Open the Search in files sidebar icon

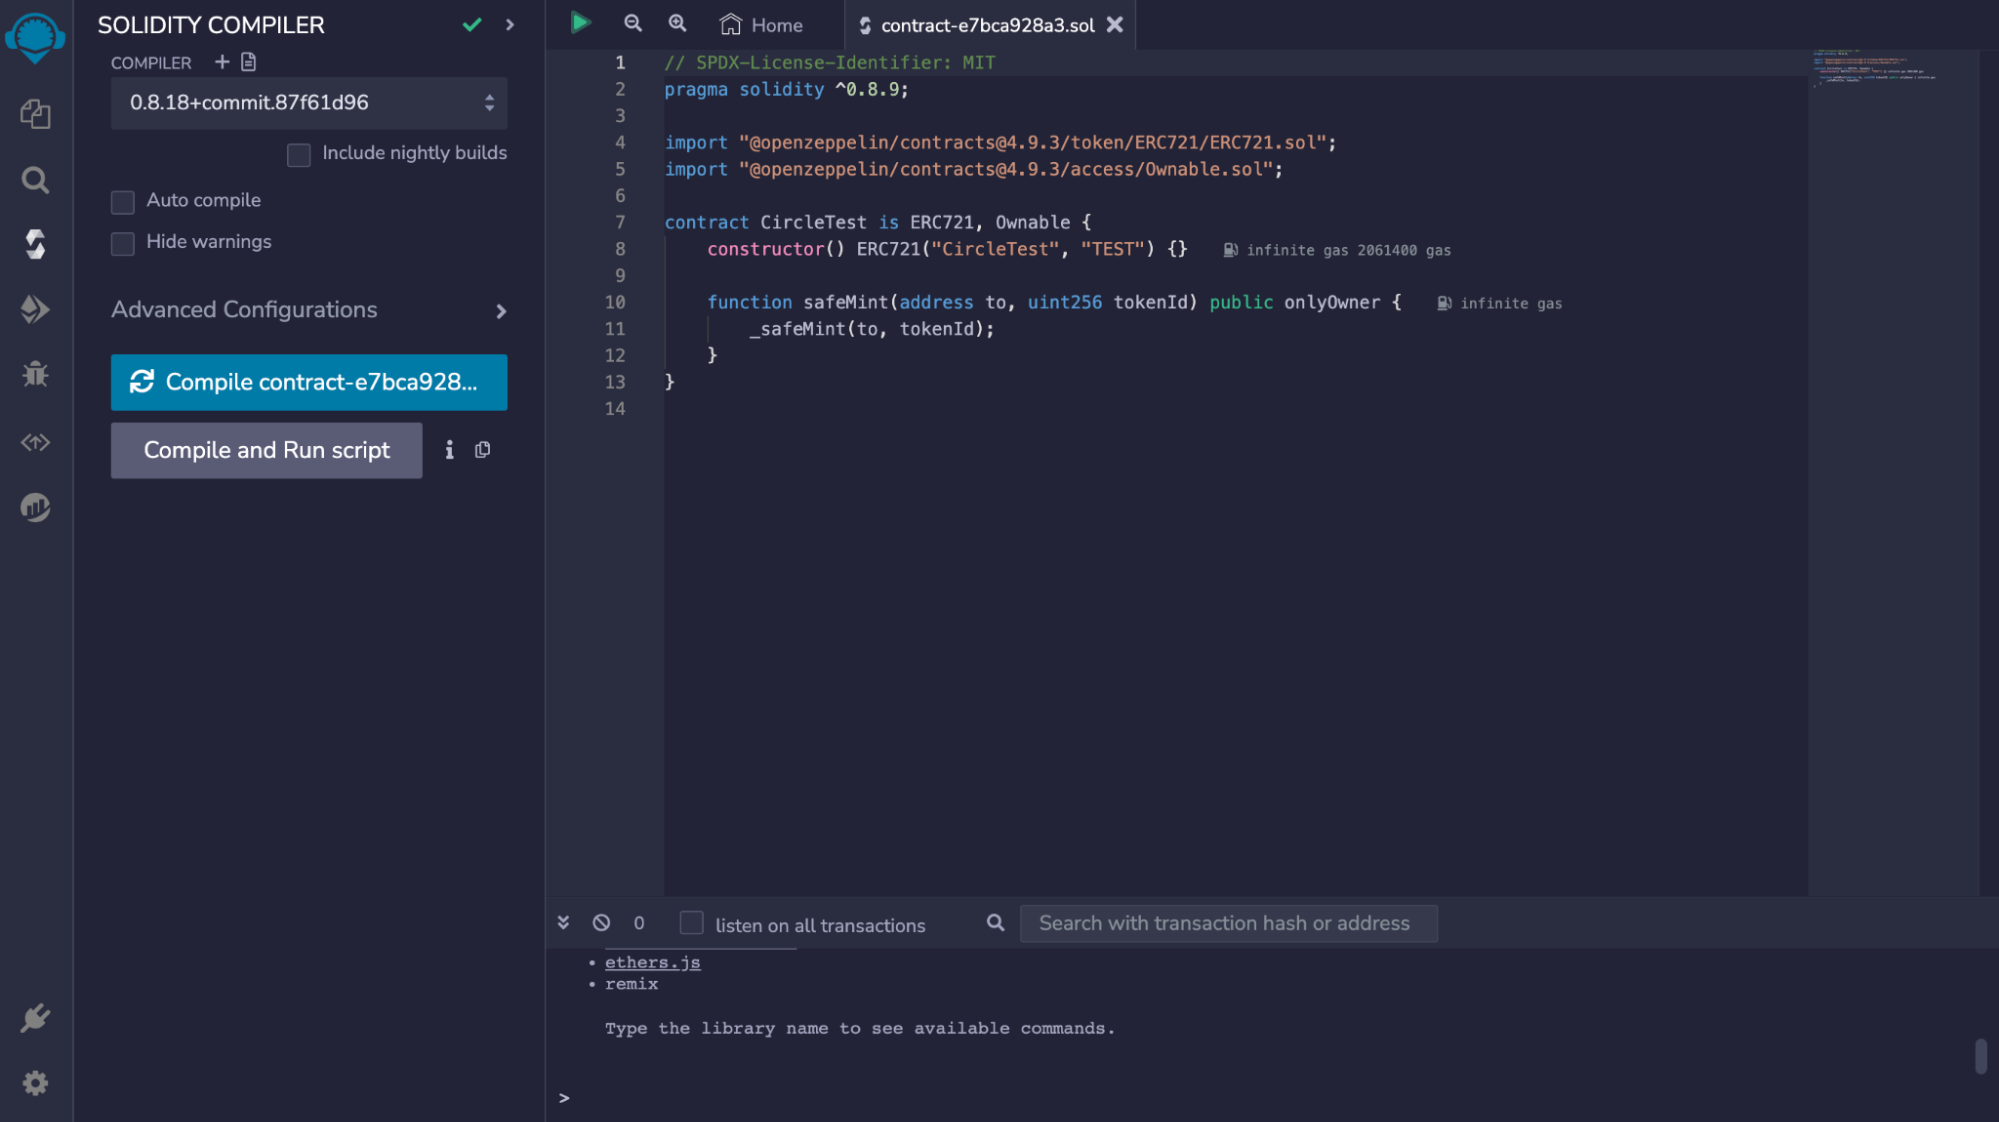[x=35, y=180]
